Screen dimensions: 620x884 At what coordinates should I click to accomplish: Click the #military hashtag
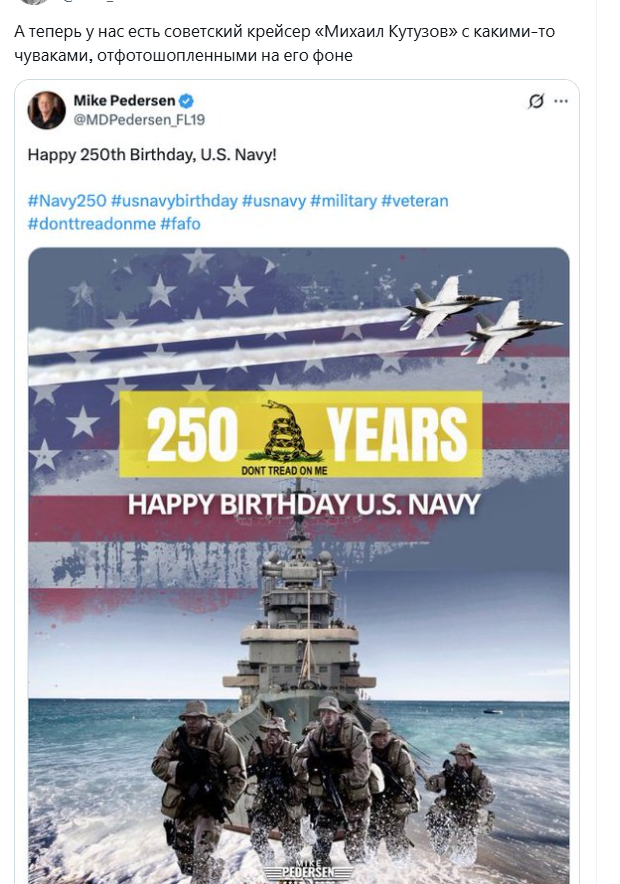point(342,201)
